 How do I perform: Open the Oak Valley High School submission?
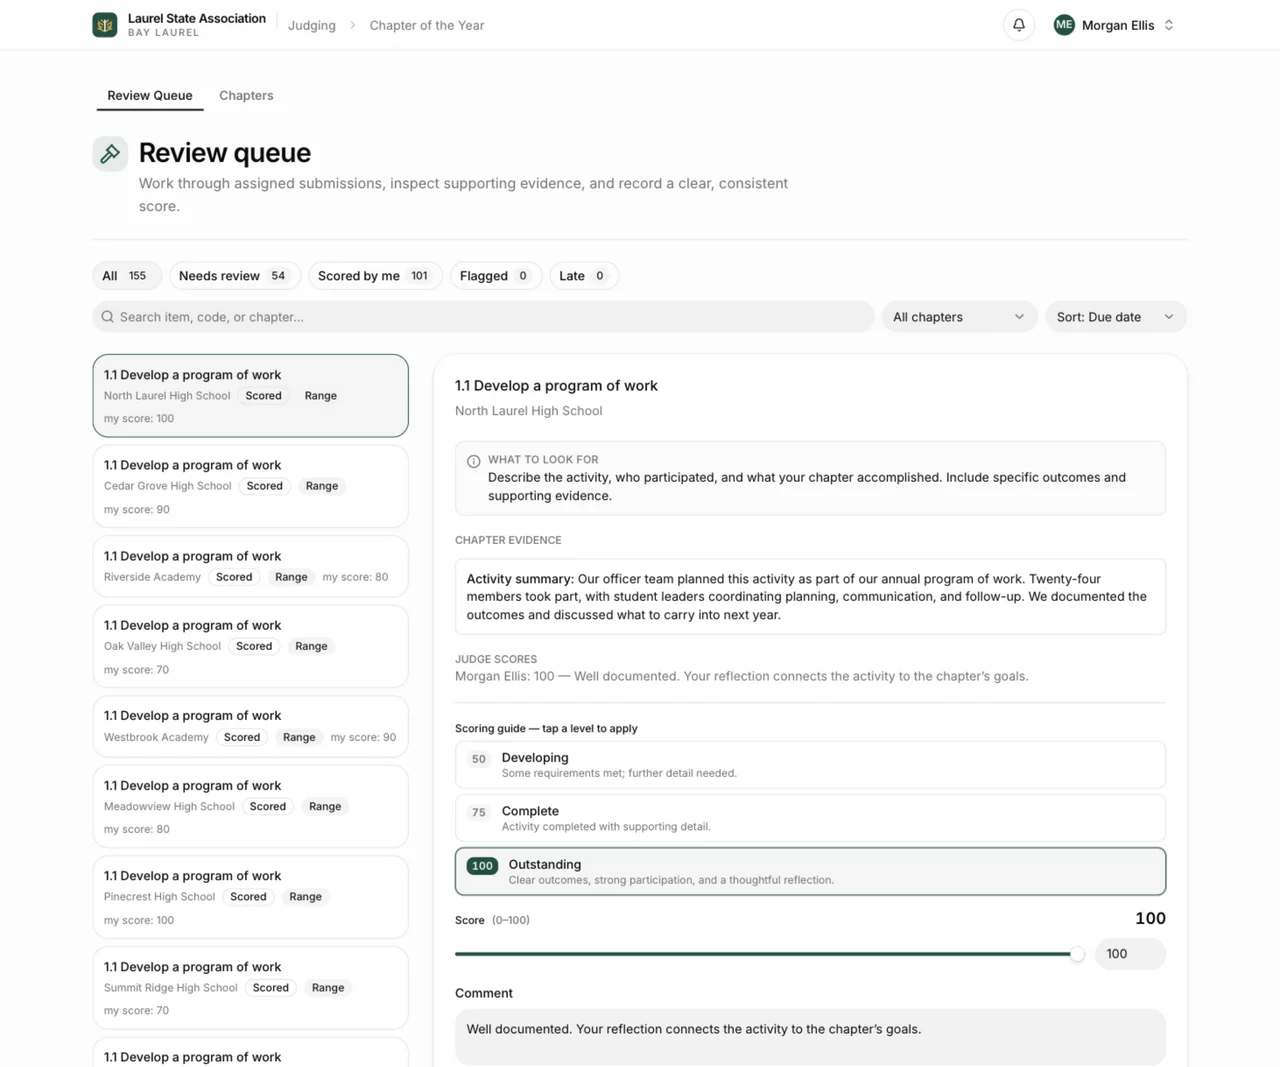point(251,646)
